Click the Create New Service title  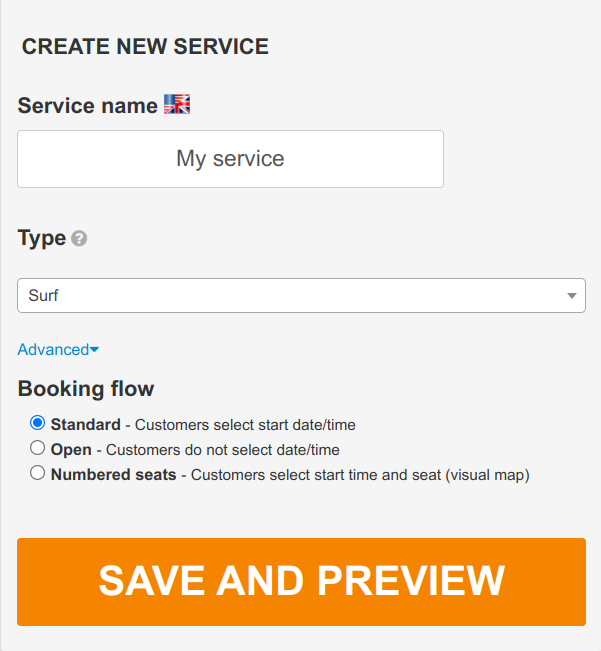coord(145,46)
